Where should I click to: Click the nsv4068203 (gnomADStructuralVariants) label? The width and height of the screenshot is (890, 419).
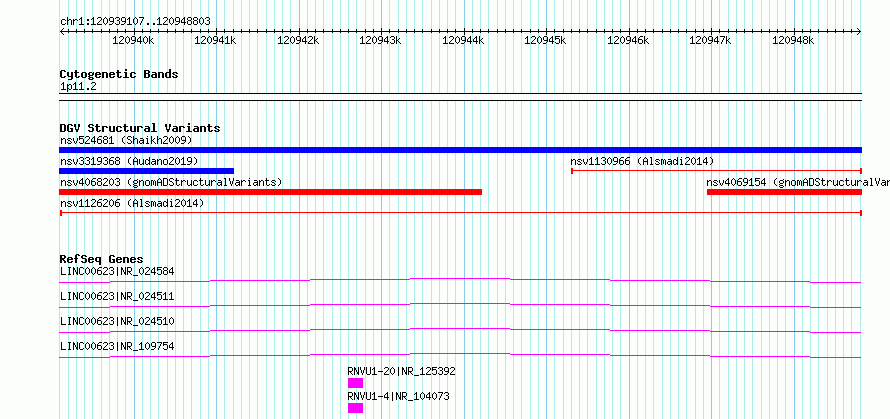pyautogui.click(x=171, y=182)
